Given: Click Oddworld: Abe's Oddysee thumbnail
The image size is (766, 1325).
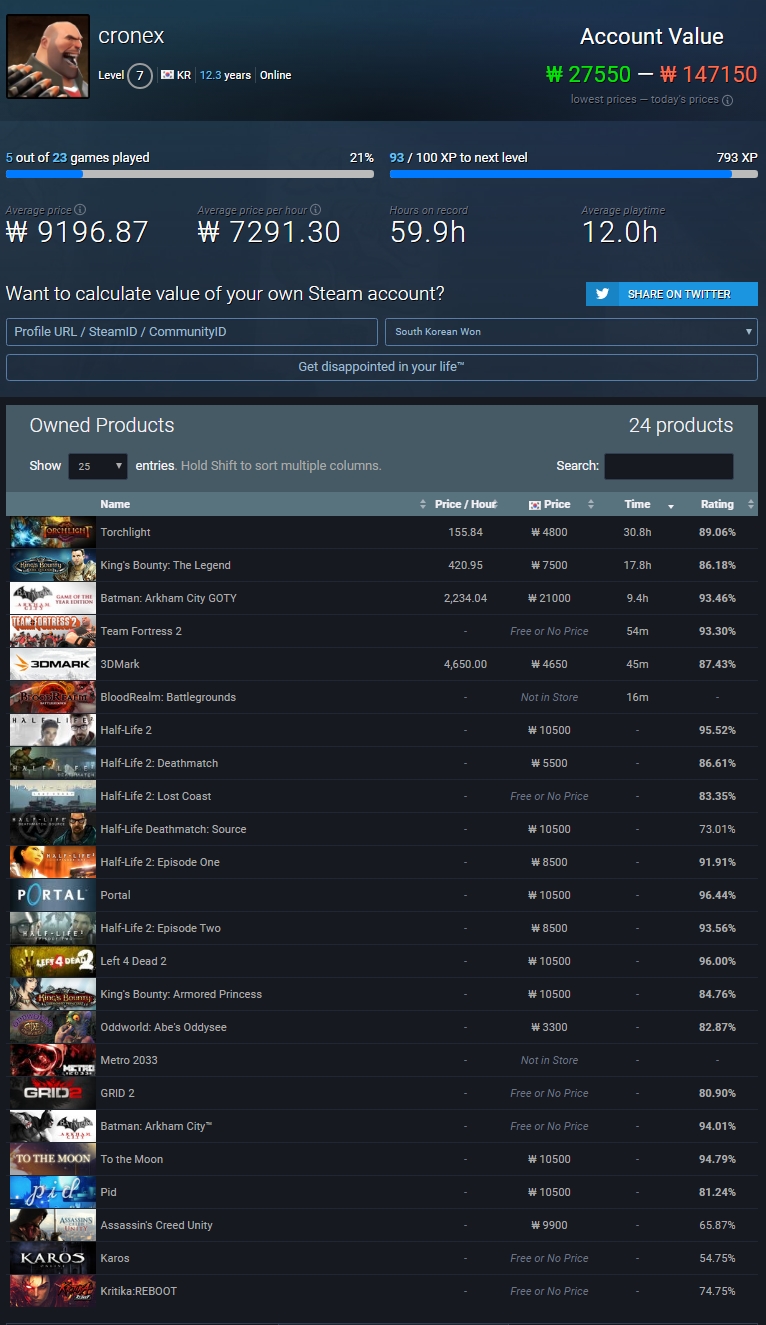Looking at the screenshot, I should [x=53, y=1027].
